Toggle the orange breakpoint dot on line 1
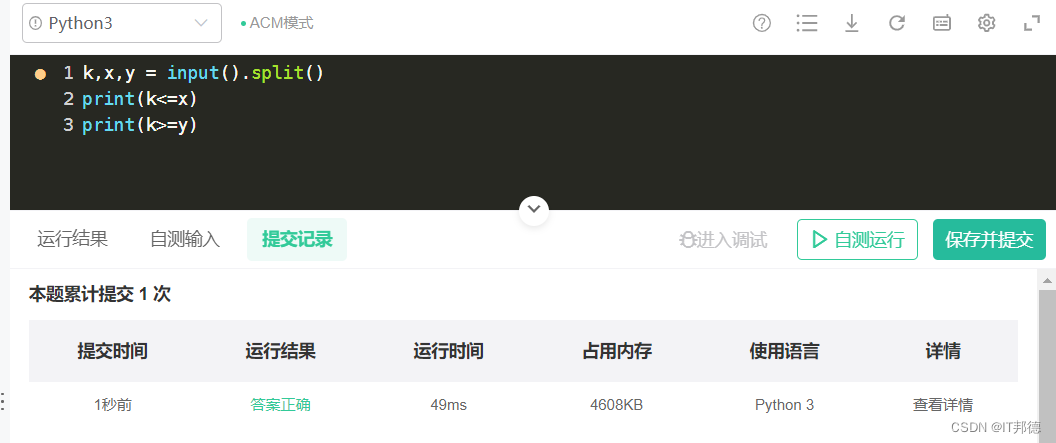Viewport: 1056px width, 443px height. 40,74
